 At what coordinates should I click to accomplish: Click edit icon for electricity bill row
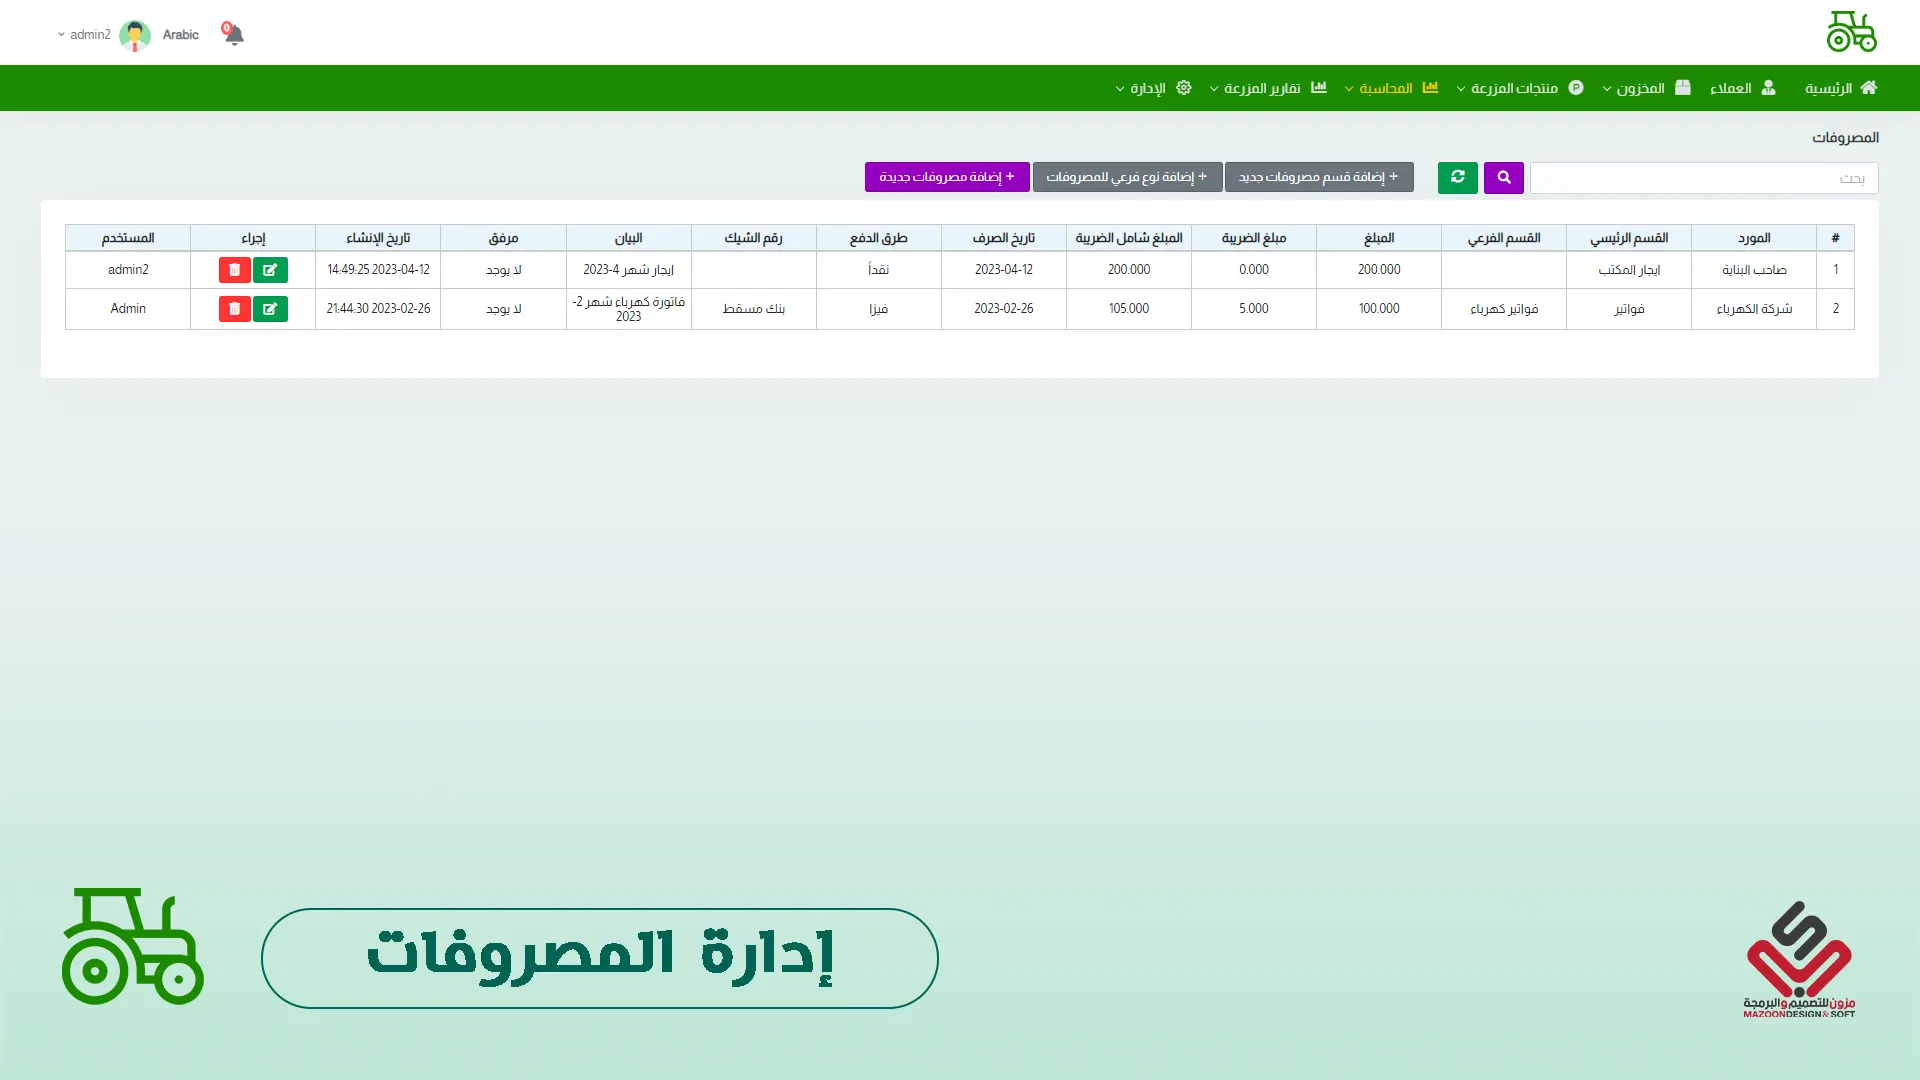coord(270,309)
